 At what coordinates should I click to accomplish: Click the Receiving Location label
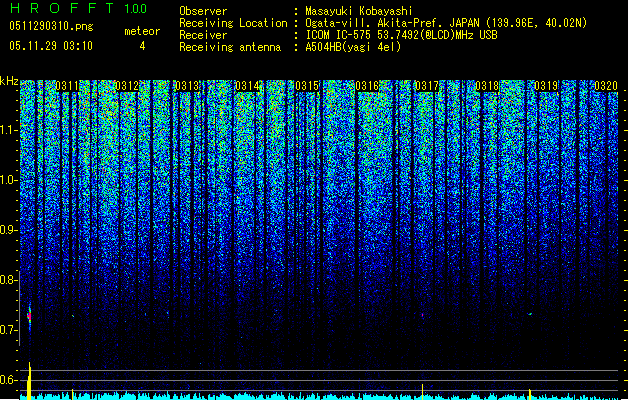(x=233, y=23)
